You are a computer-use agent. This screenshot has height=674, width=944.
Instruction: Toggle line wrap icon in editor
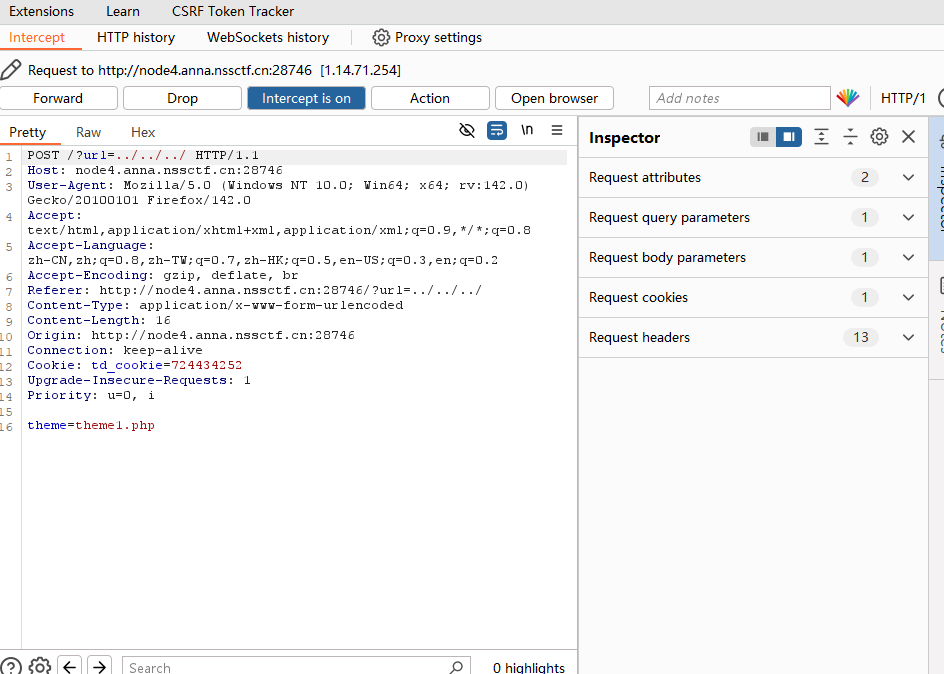497,131
